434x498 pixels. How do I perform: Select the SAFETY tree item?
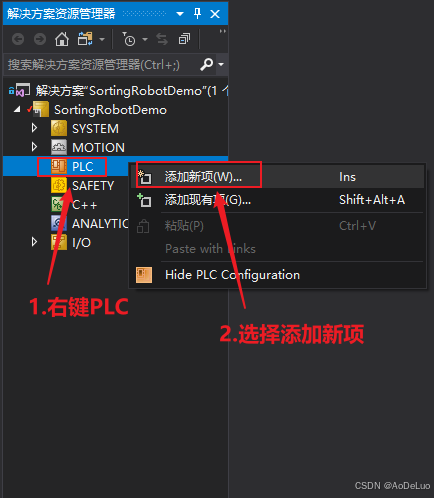(93, 186)
